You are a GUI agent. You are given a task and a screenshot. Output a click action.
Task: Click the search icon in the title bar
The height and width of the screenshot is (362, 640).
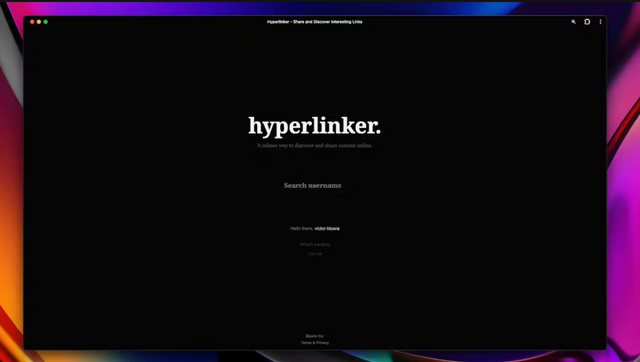573,22
